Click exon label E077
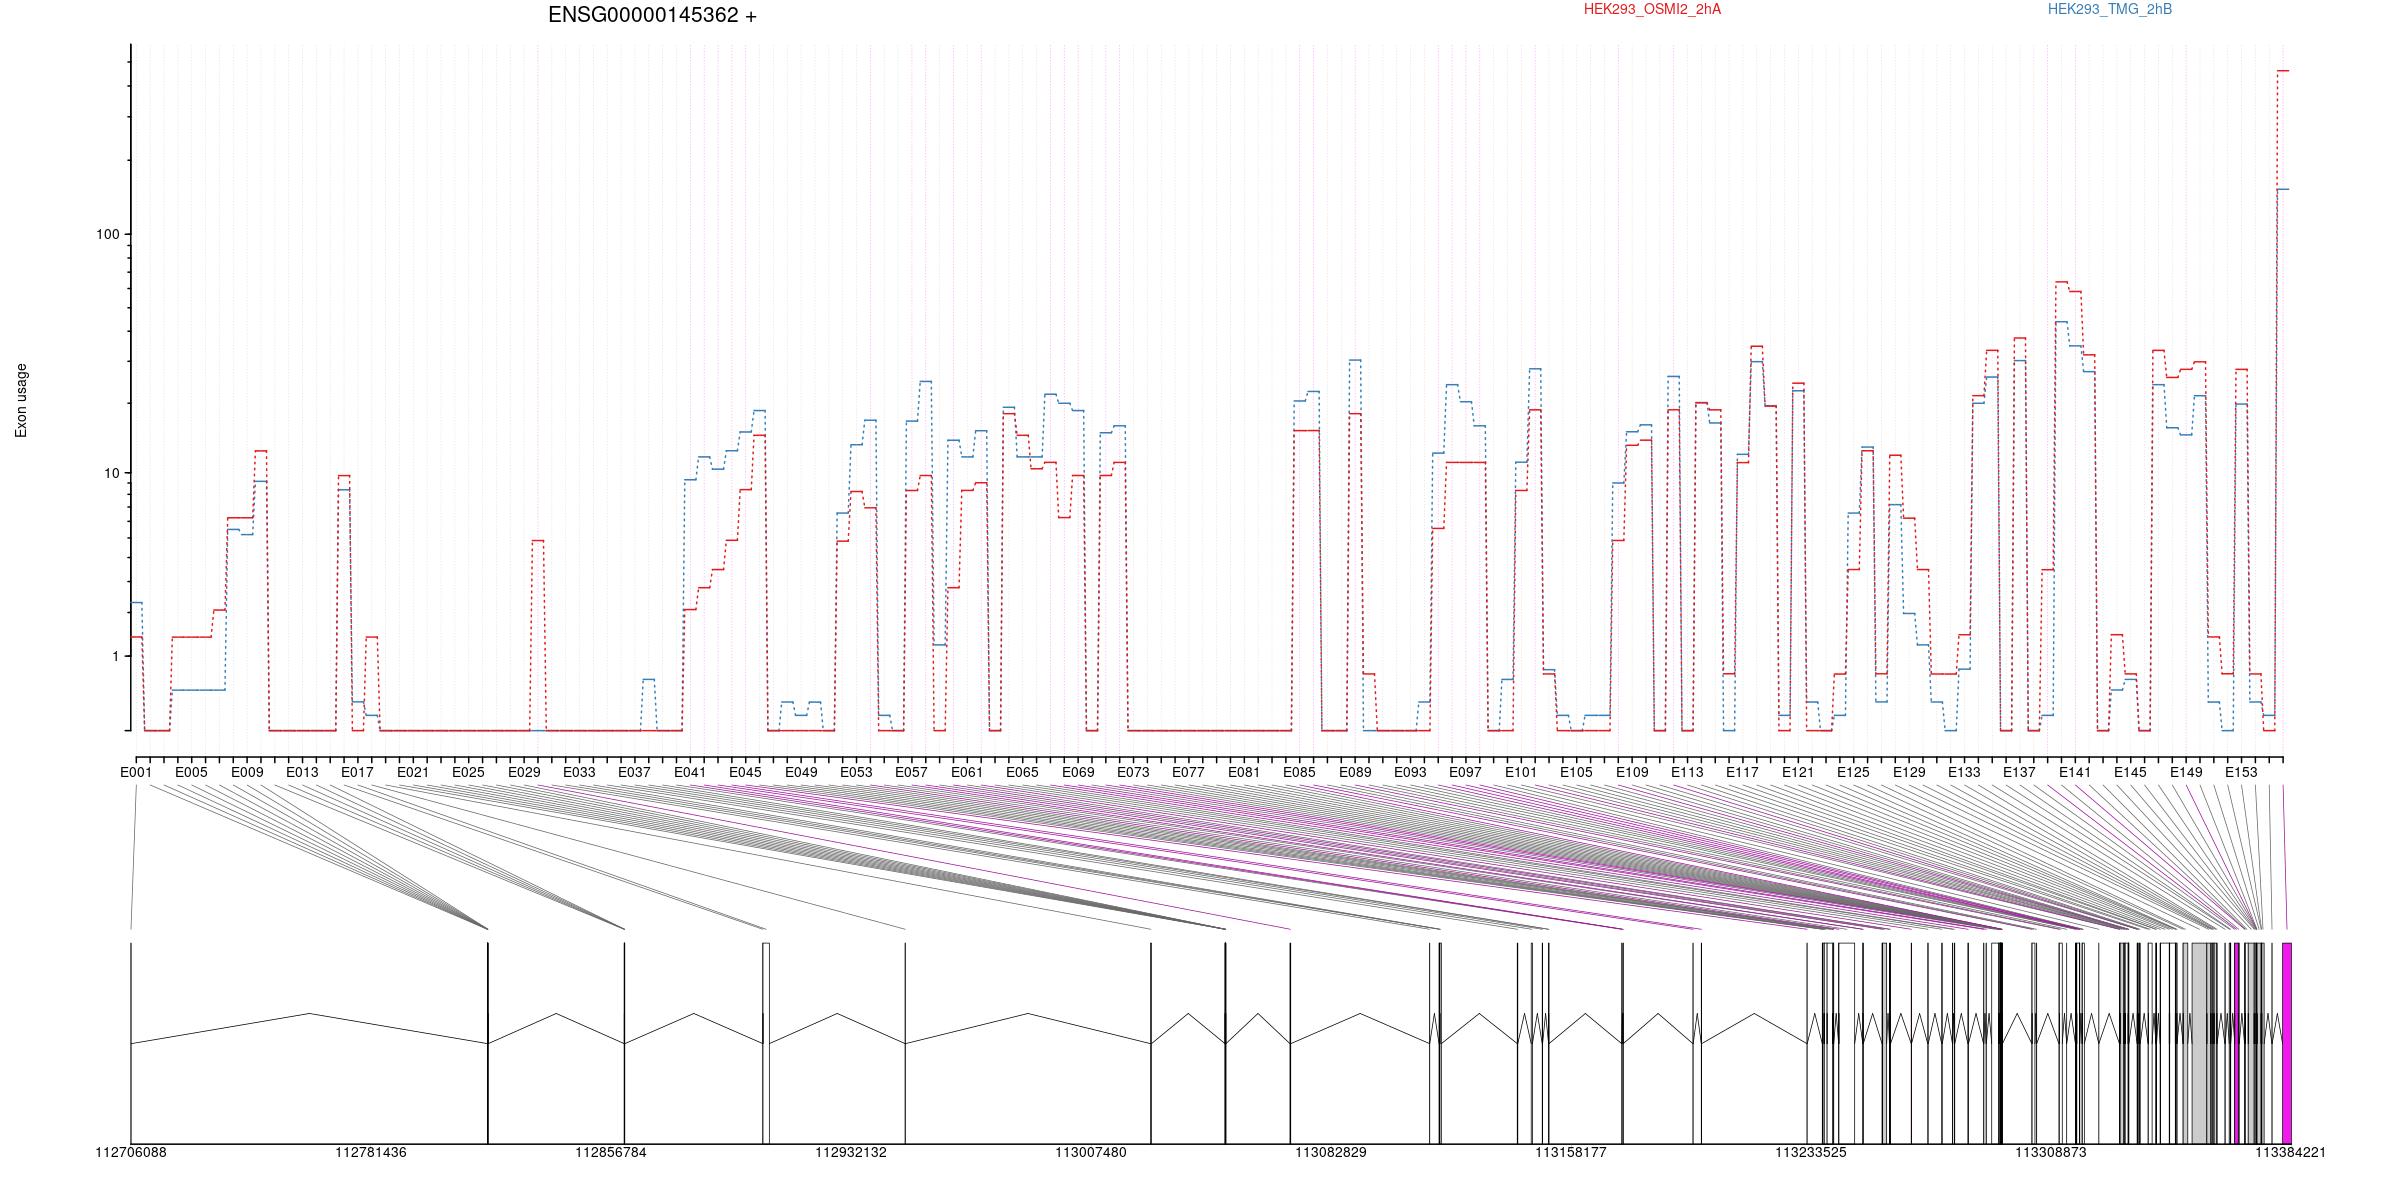Viewport: 2400px width, 1200px height. pyautogui.click(x=1188, y=772)
